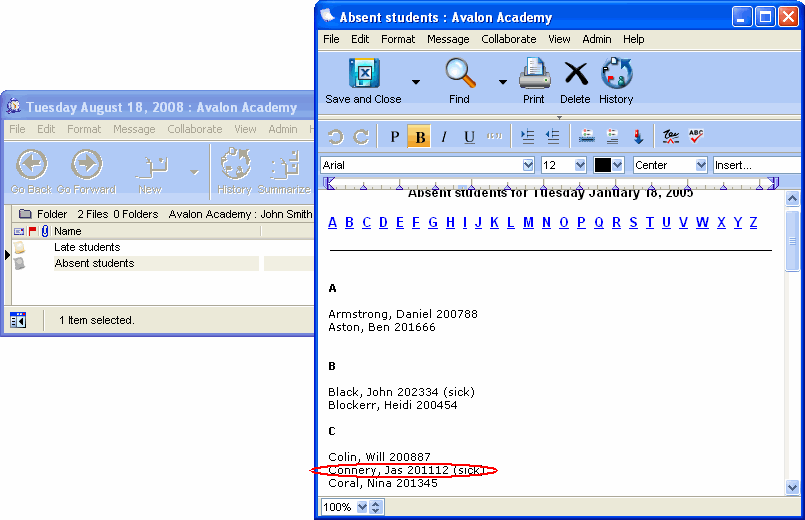Open the Arial font dropdown
805x520 pixels.
pyautogui.click(x=528, y=165)
